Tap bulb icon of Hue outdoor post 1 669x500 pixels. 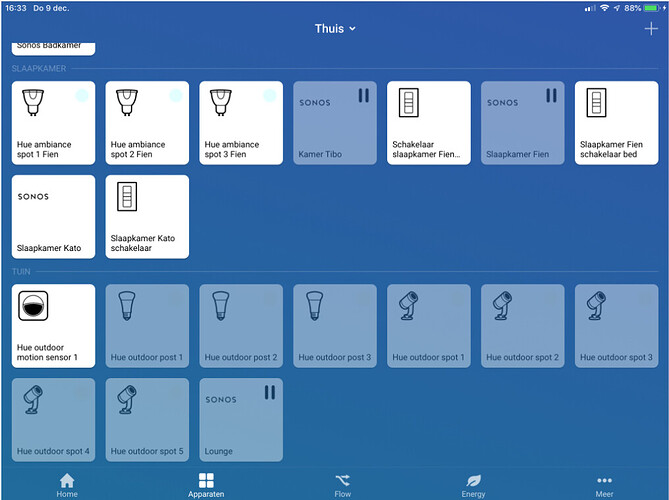(x=127, y=305)
